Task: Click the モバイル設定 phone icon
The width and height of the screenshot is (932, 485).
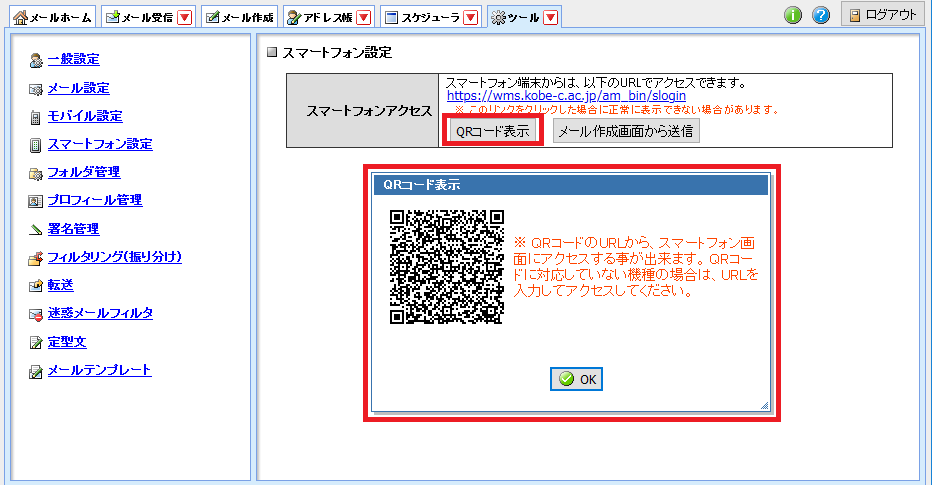Action: tap(36, 117)
